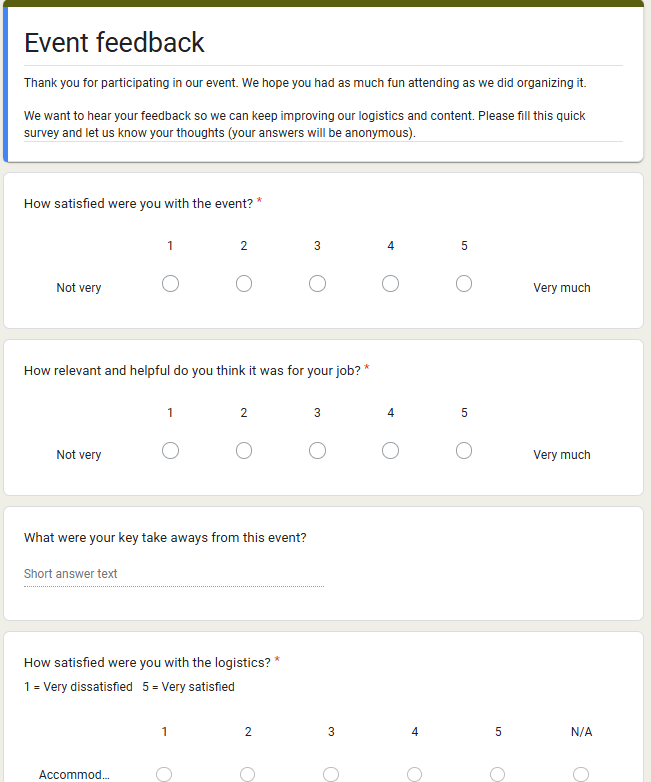Choose rating 2 in the Accommodation row
This screenshot has width=651, height=782.
point(248,774)
